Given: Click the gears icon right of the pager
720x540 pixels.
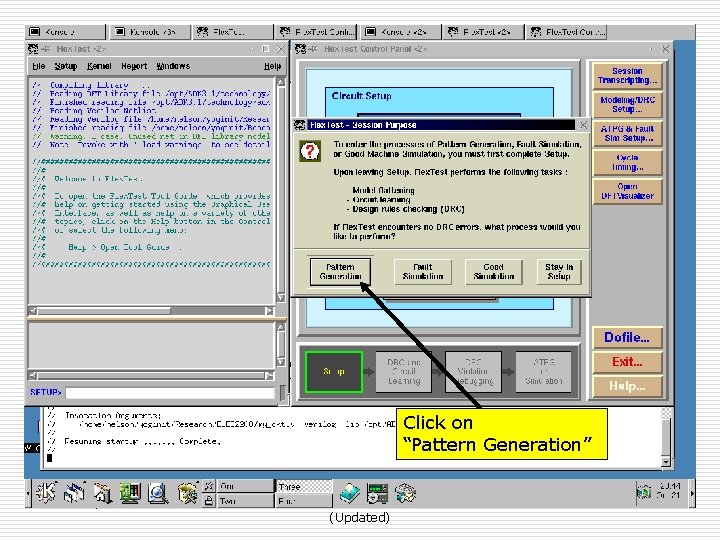Looking at the screenshot, I should (x=405, y=493).
